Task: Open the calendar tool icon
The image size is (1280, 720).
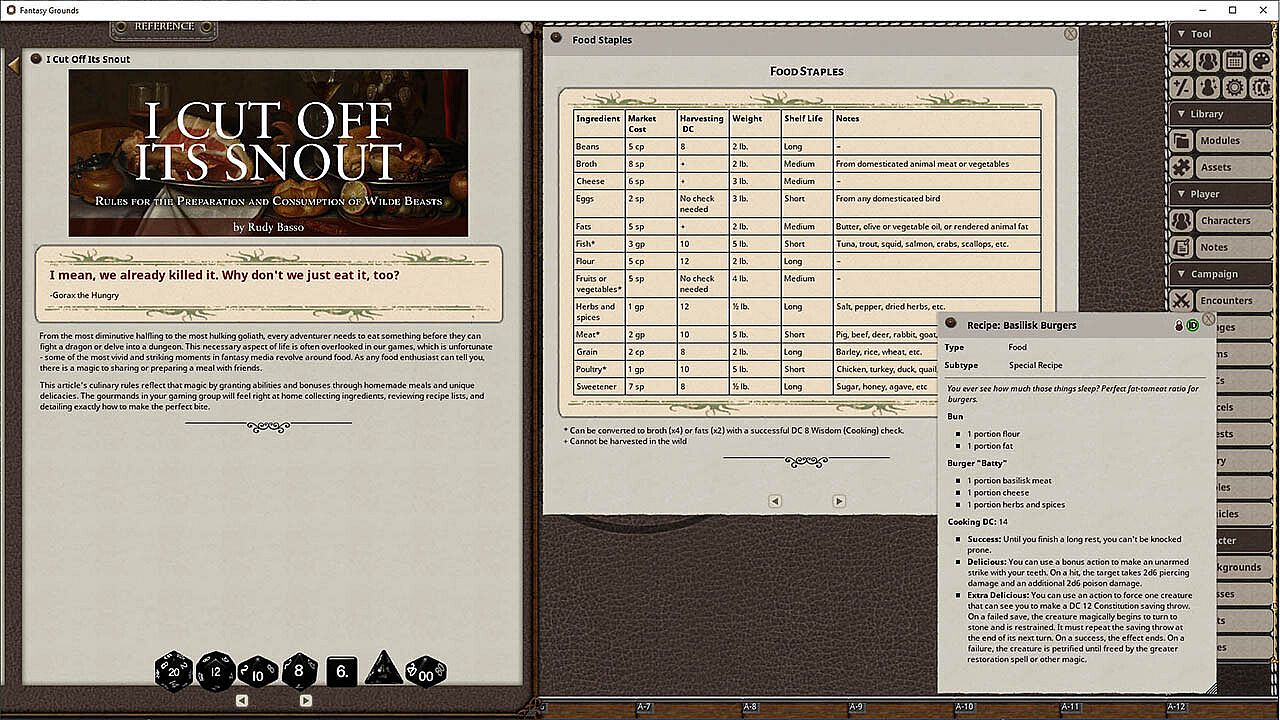Action: (x=1234, y=61)
